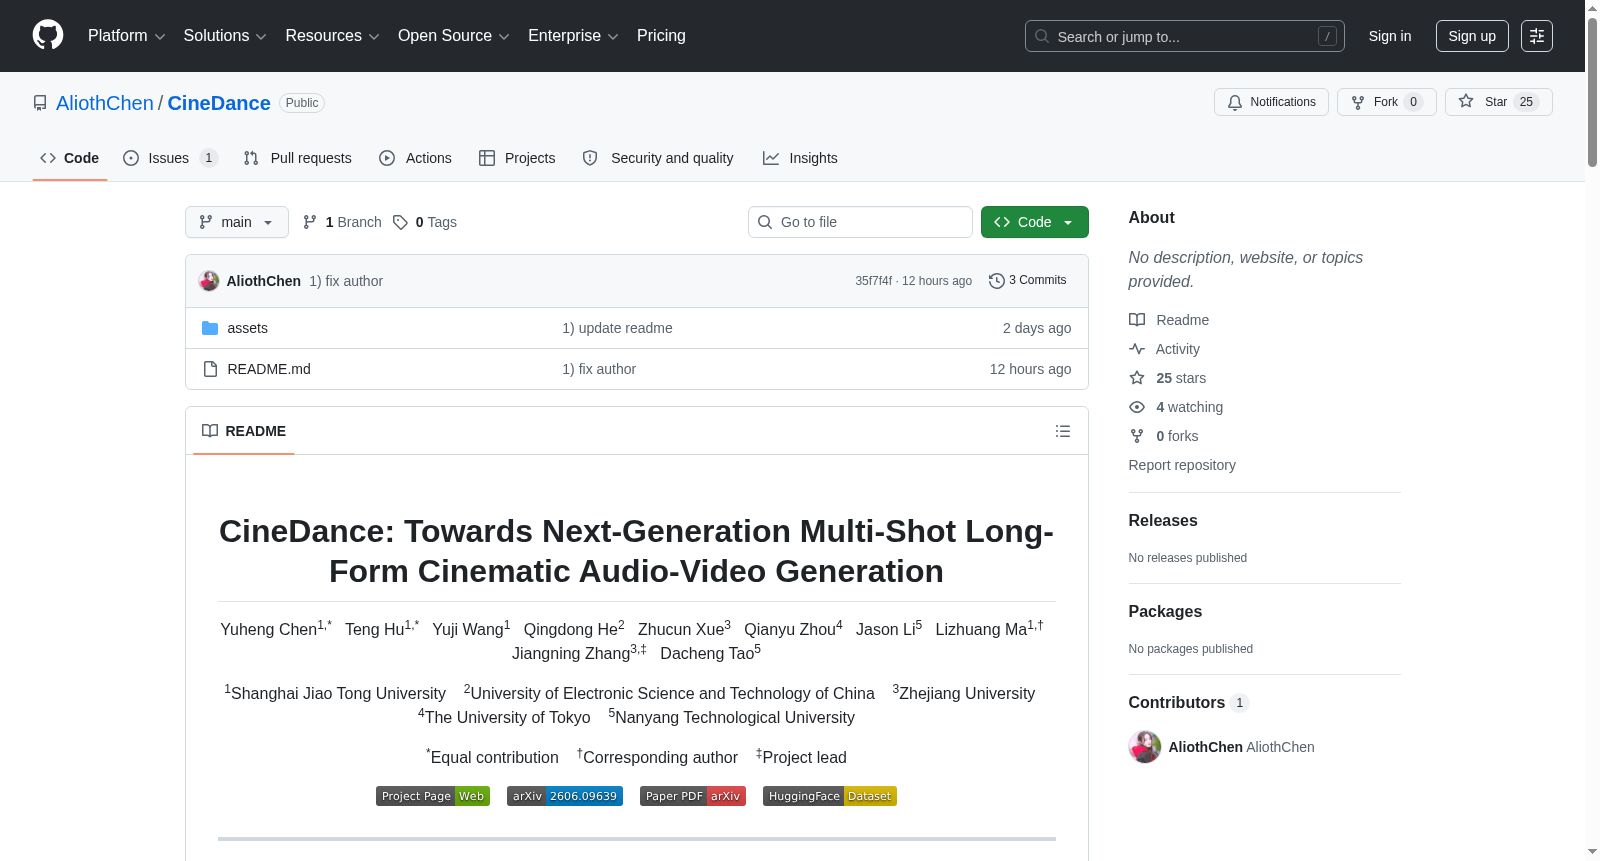Click the Notifications bell button

(x=1271, y=102)
